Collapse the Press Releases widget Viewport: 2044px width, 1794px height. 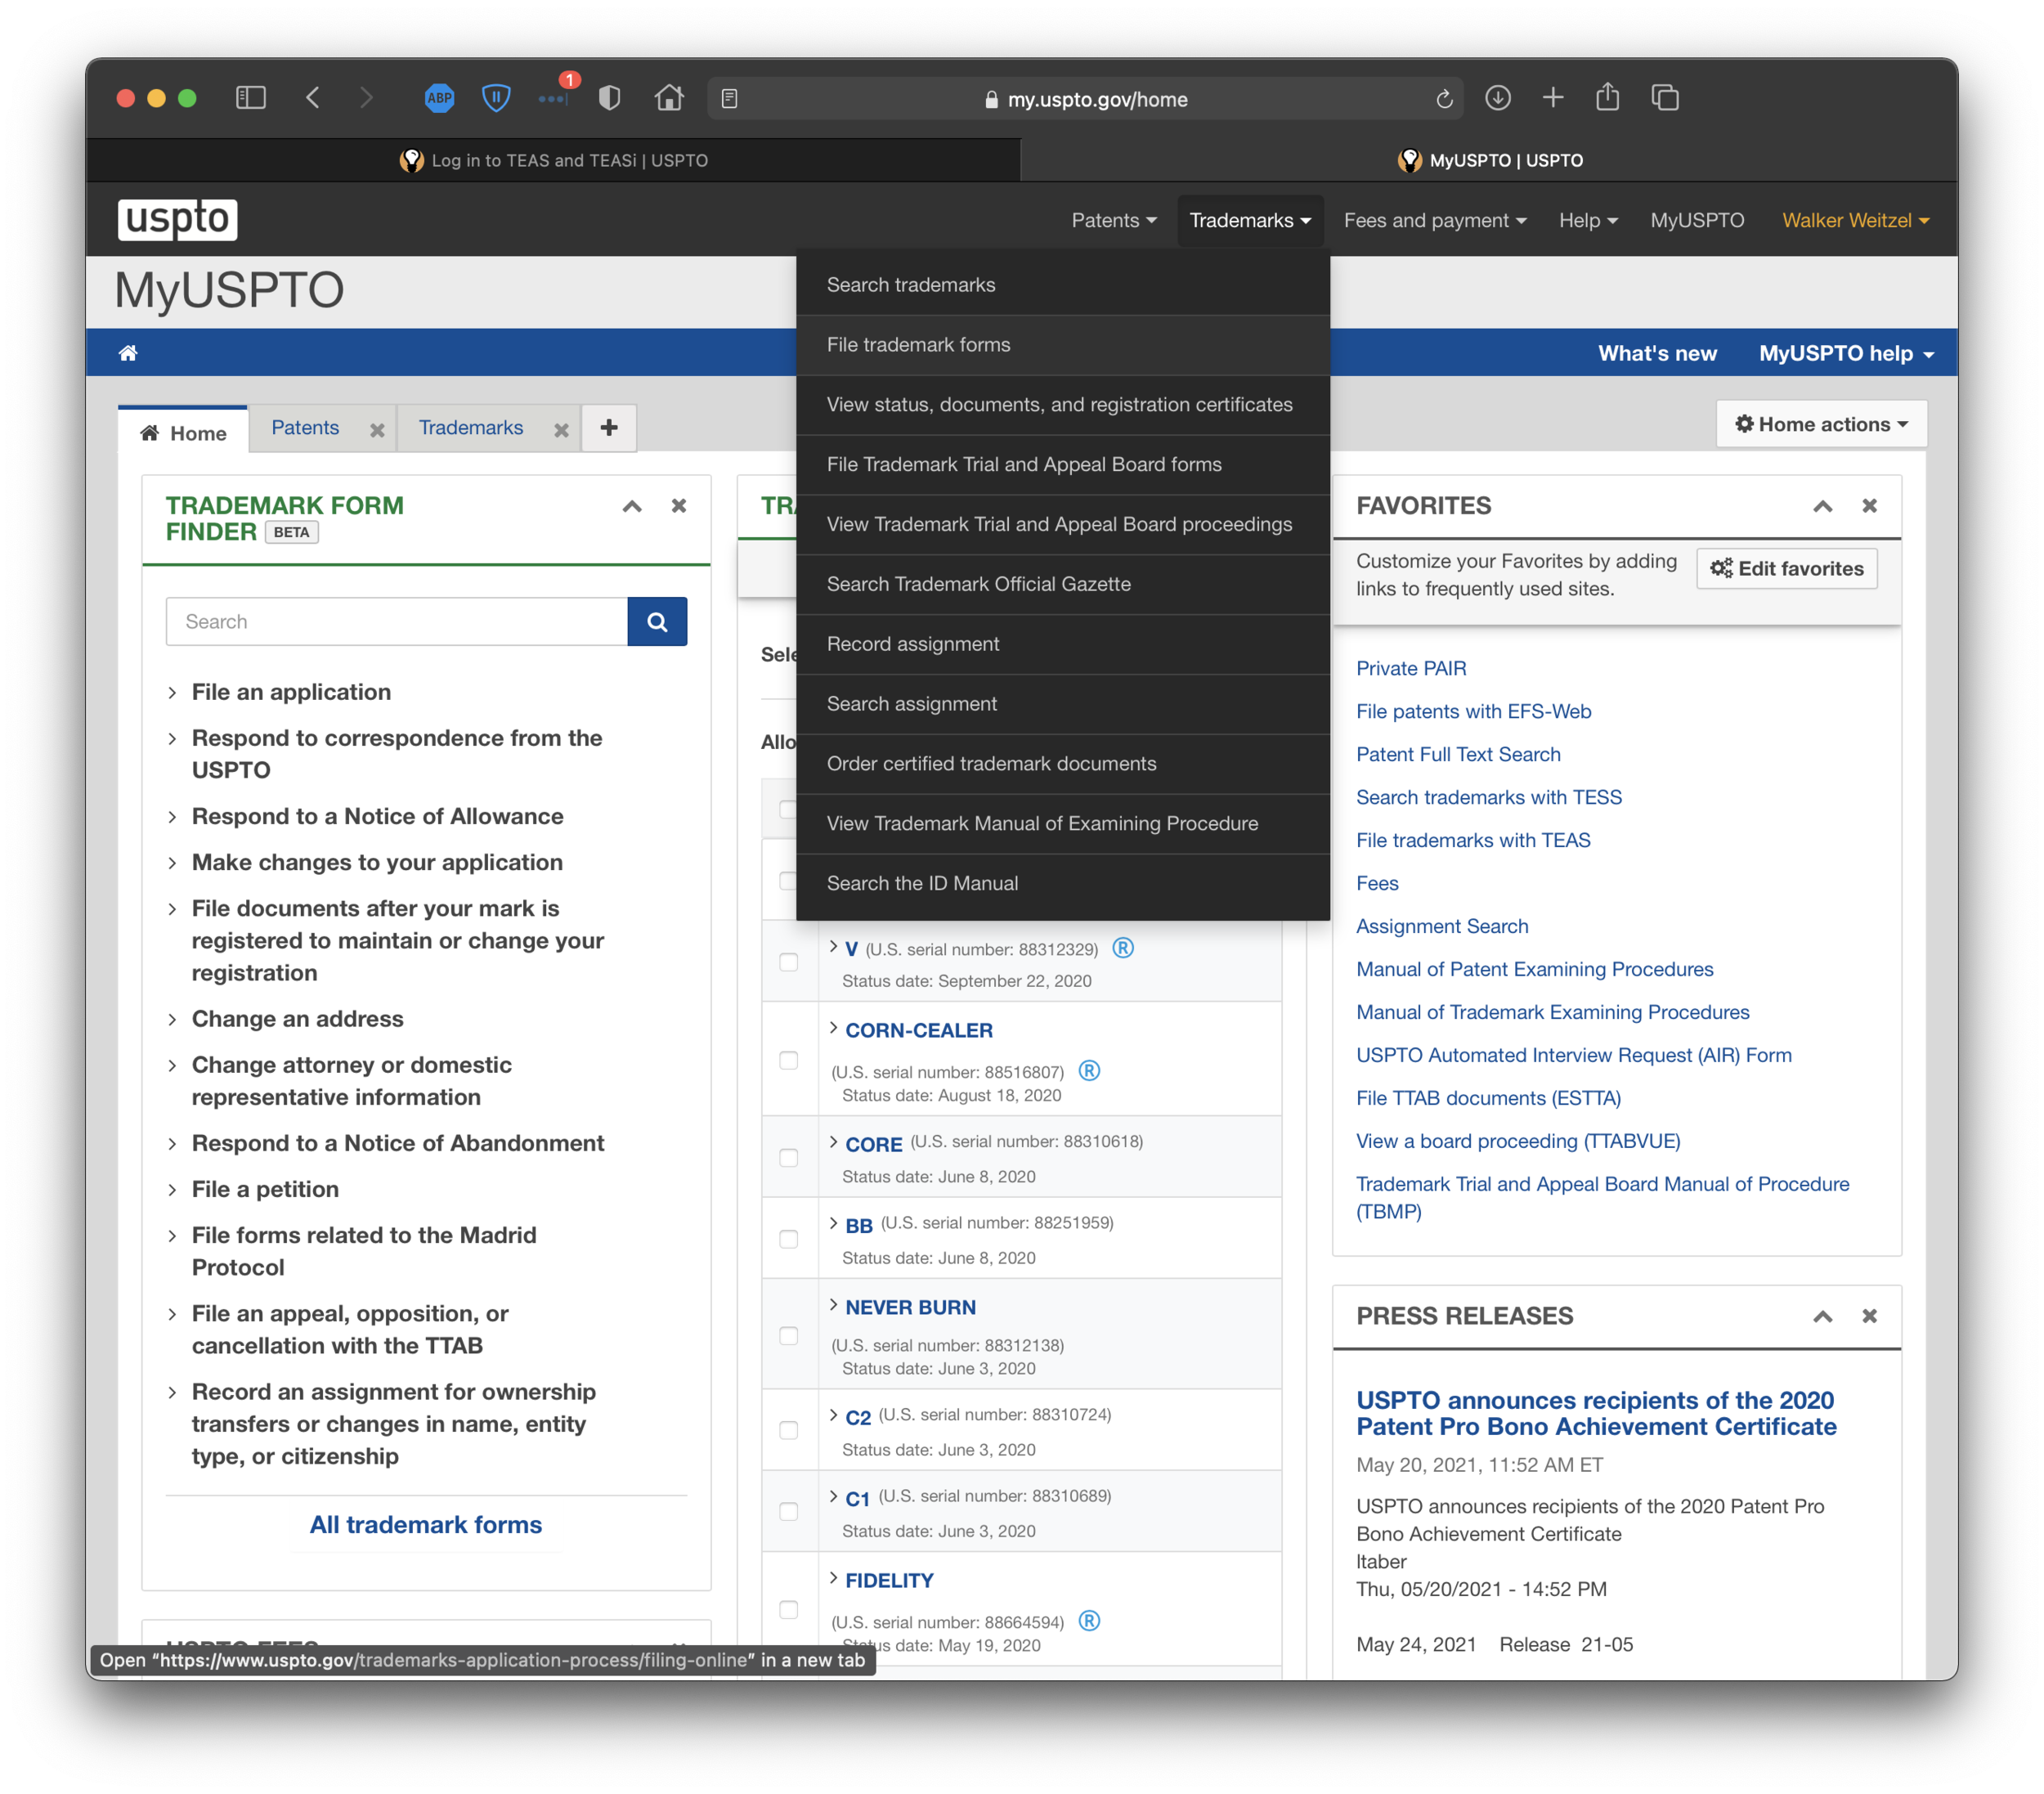1822,1316
